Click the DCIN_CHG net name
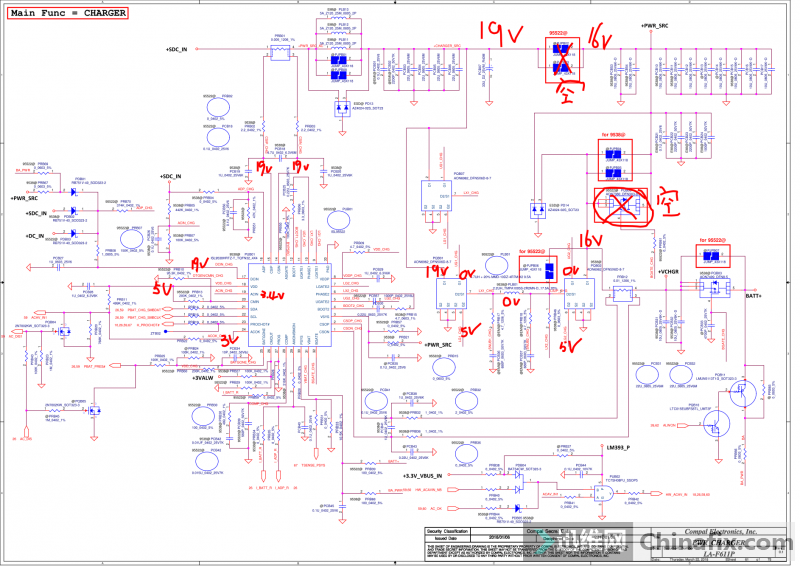The height and width of the screenshot is (566, 800). [x=223, y=264]
